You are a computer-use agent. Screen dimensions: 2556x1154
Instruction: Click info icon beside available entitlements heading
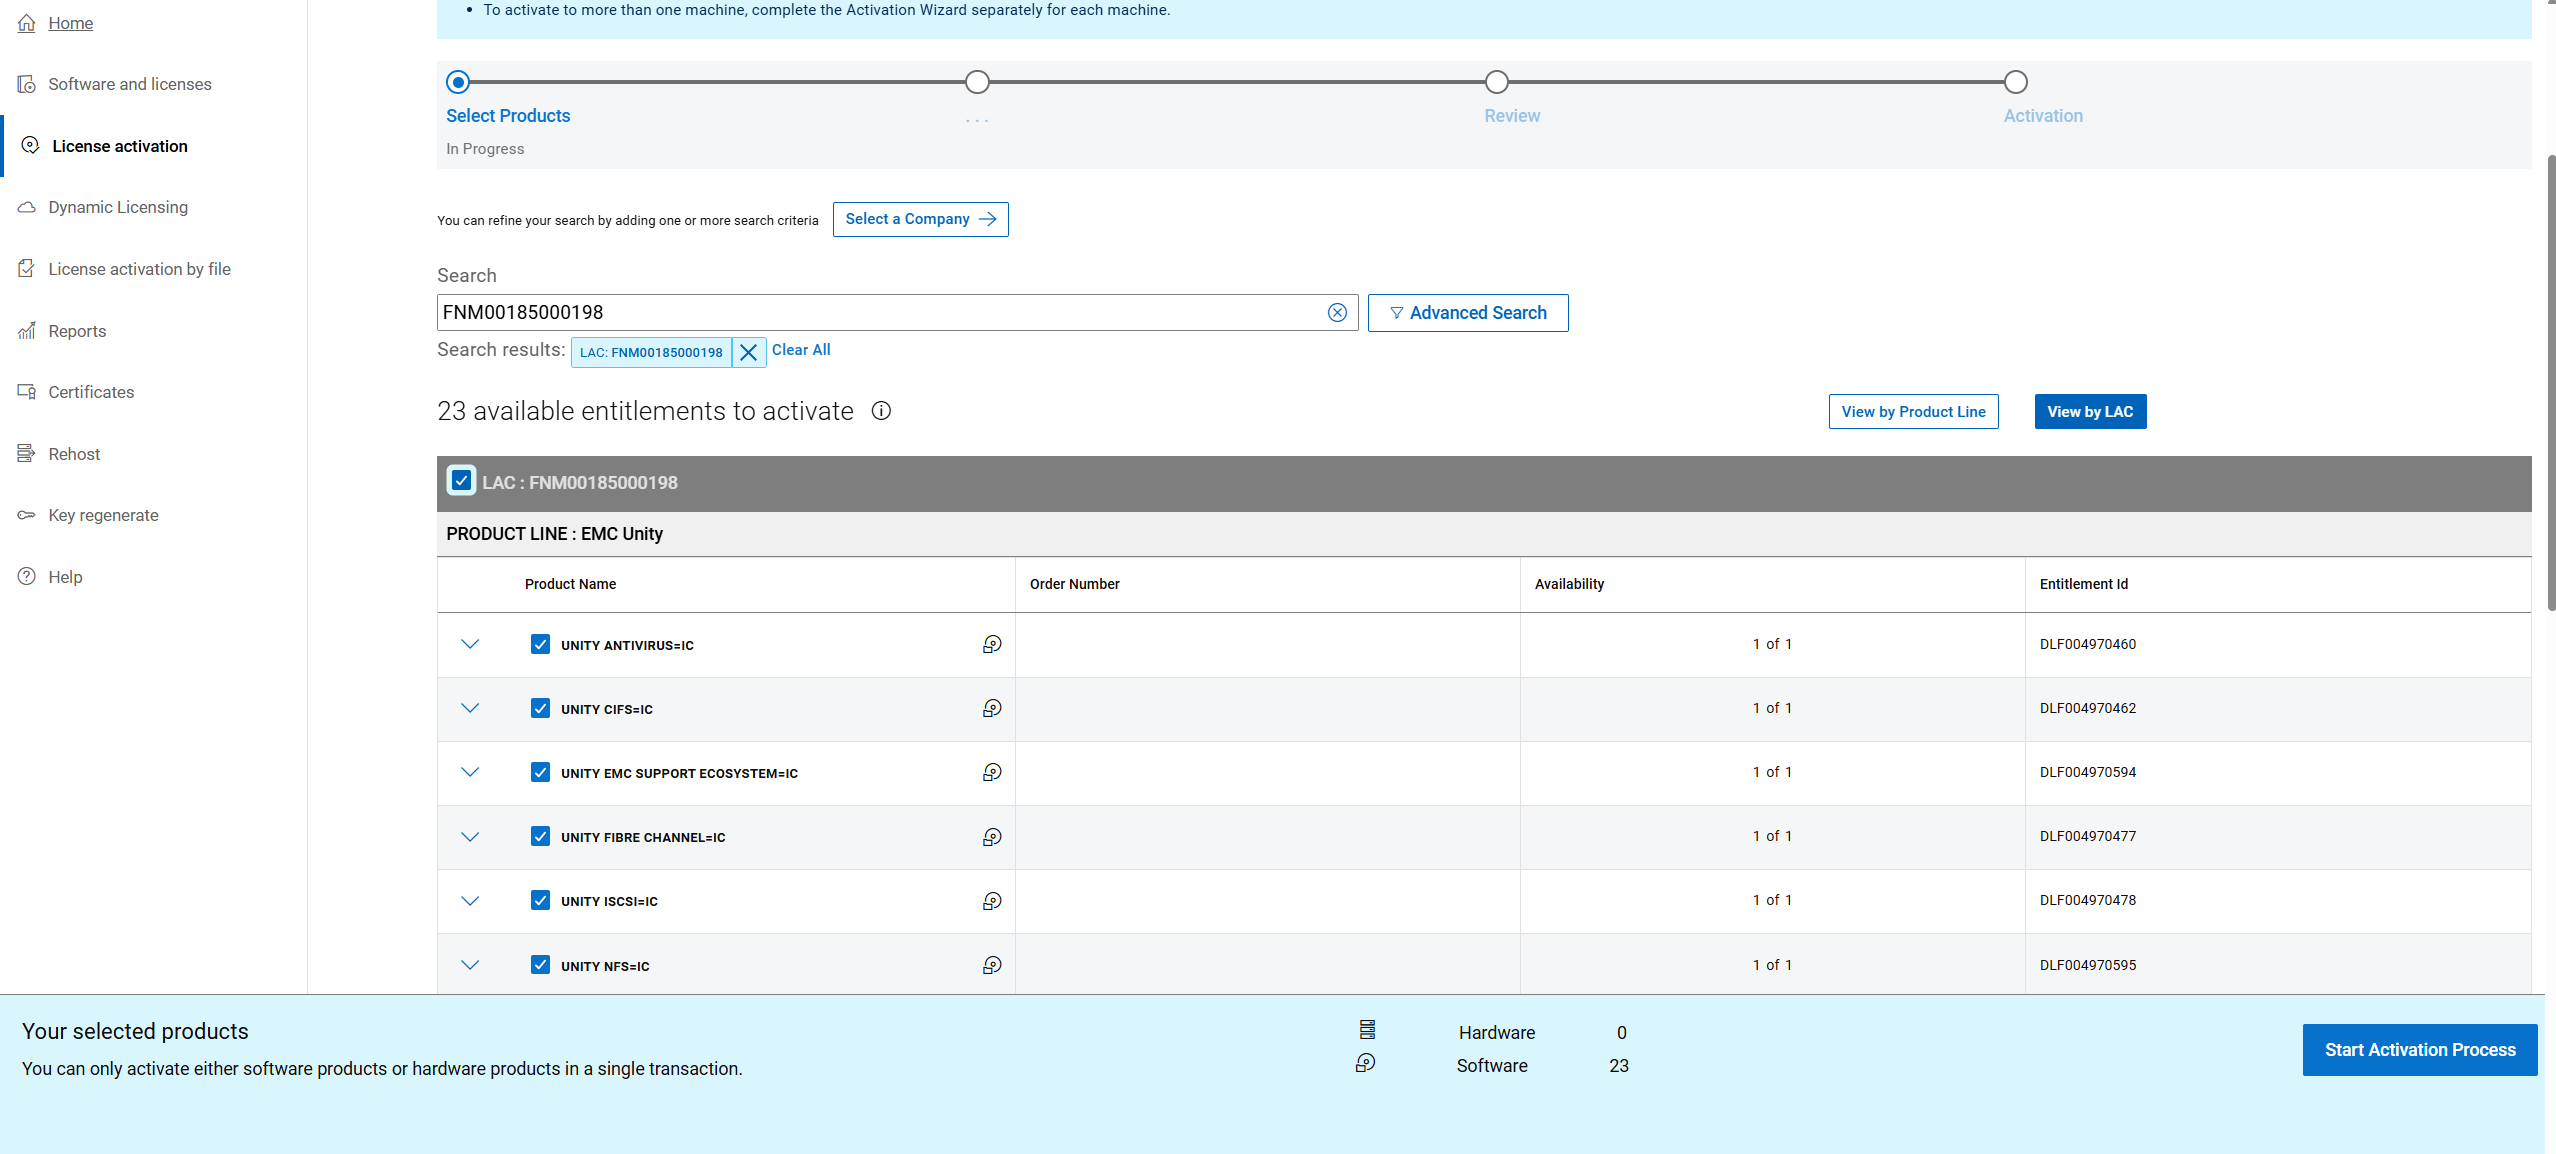[881, 411]
